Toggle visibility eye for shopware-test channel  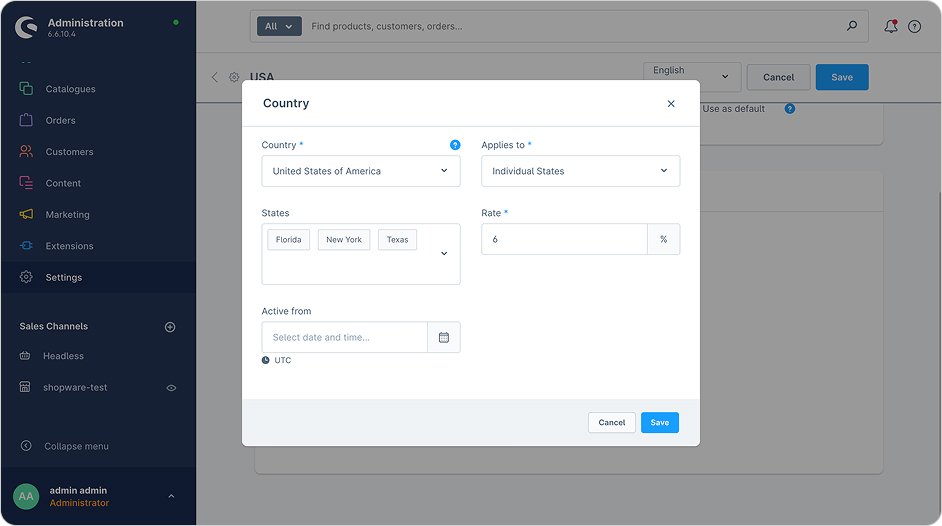(171, 388)
